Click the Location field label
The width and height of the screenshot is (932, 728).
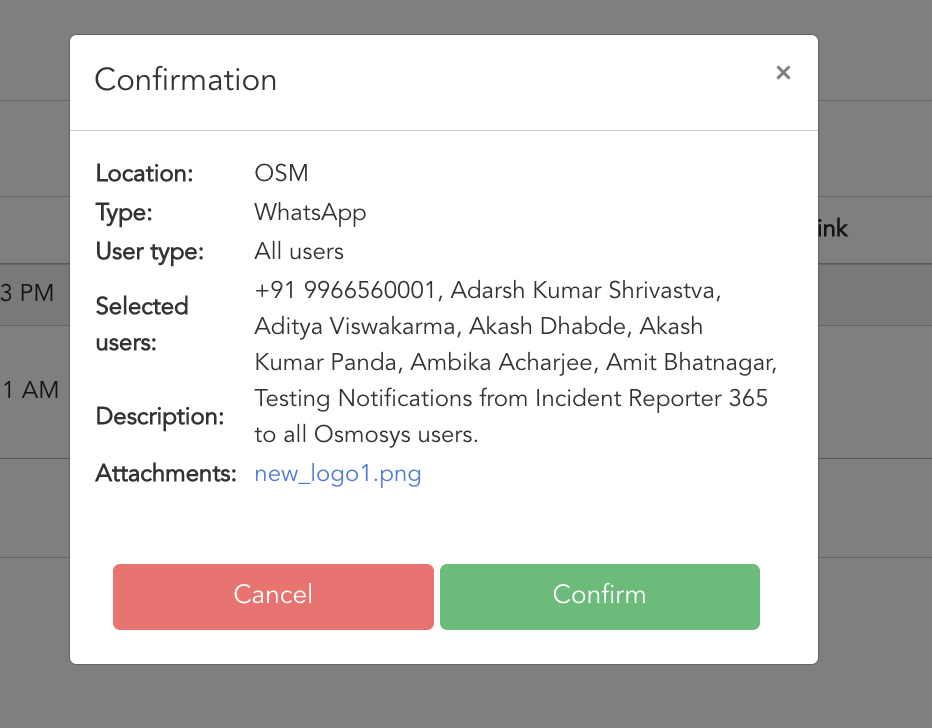point(144,173)
